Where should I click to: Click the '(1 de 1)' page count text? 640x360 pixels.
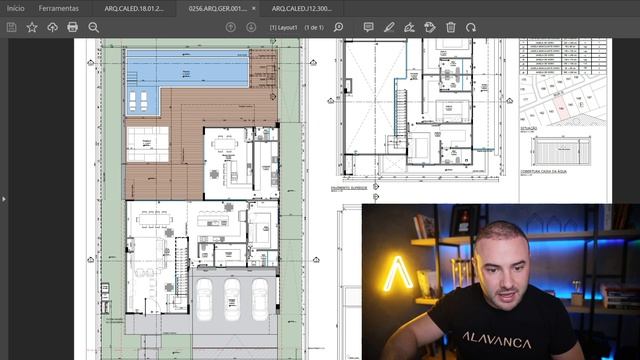(x=314, y=27)
